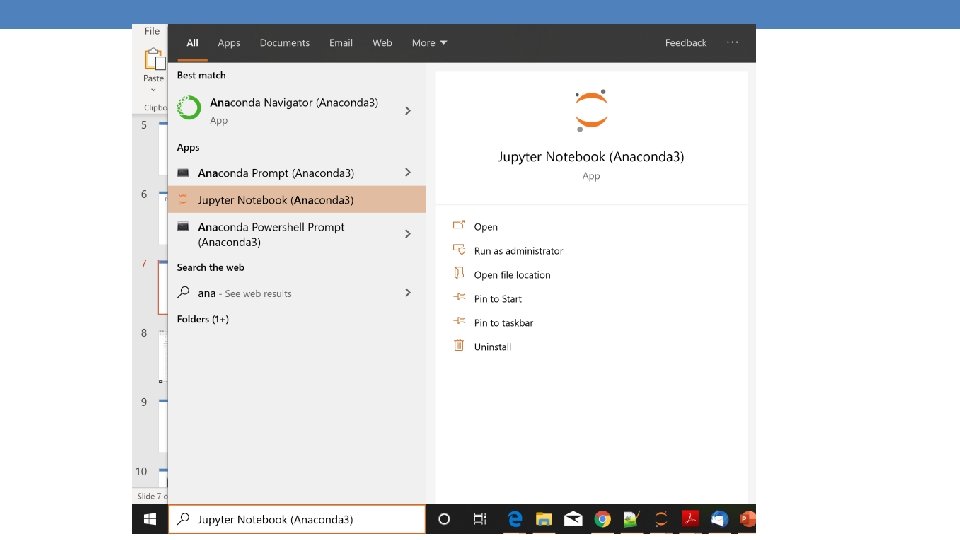The height and width of the screenshot is (540, 960).
Task: Expand Anaconda Navigator result with its arrow
Action: click(x=408, y=111)
